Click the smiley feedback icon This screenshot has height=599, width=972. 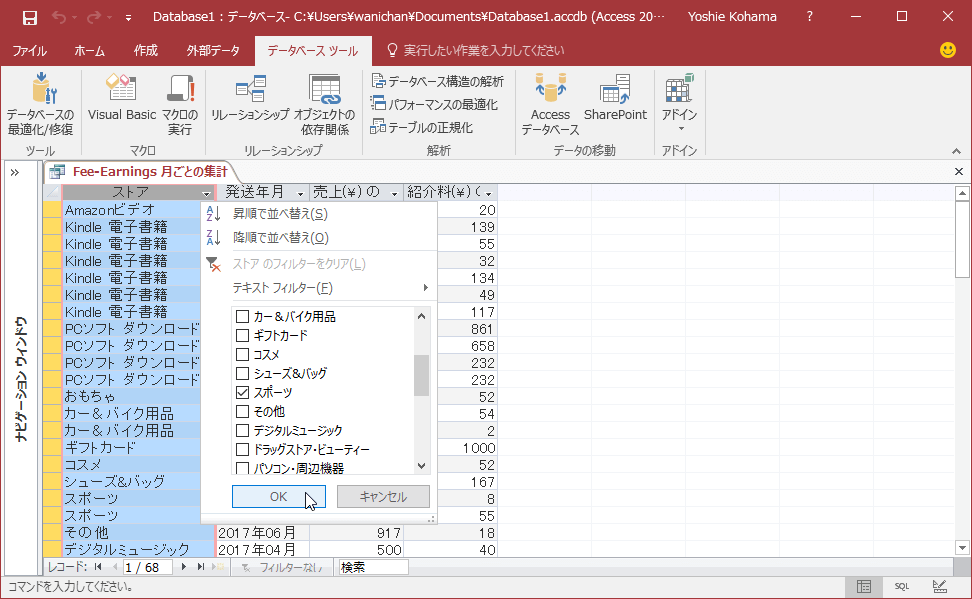click(948, 50)
